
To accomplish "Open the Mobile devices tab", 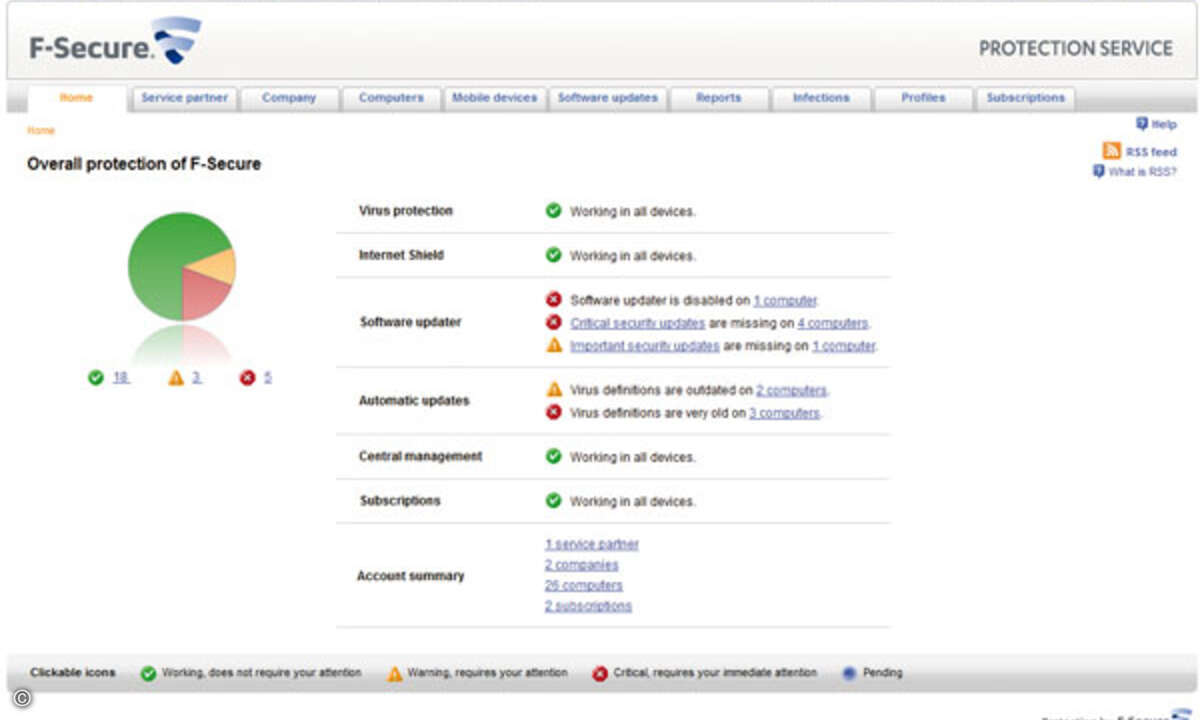I will coord(494,98).
